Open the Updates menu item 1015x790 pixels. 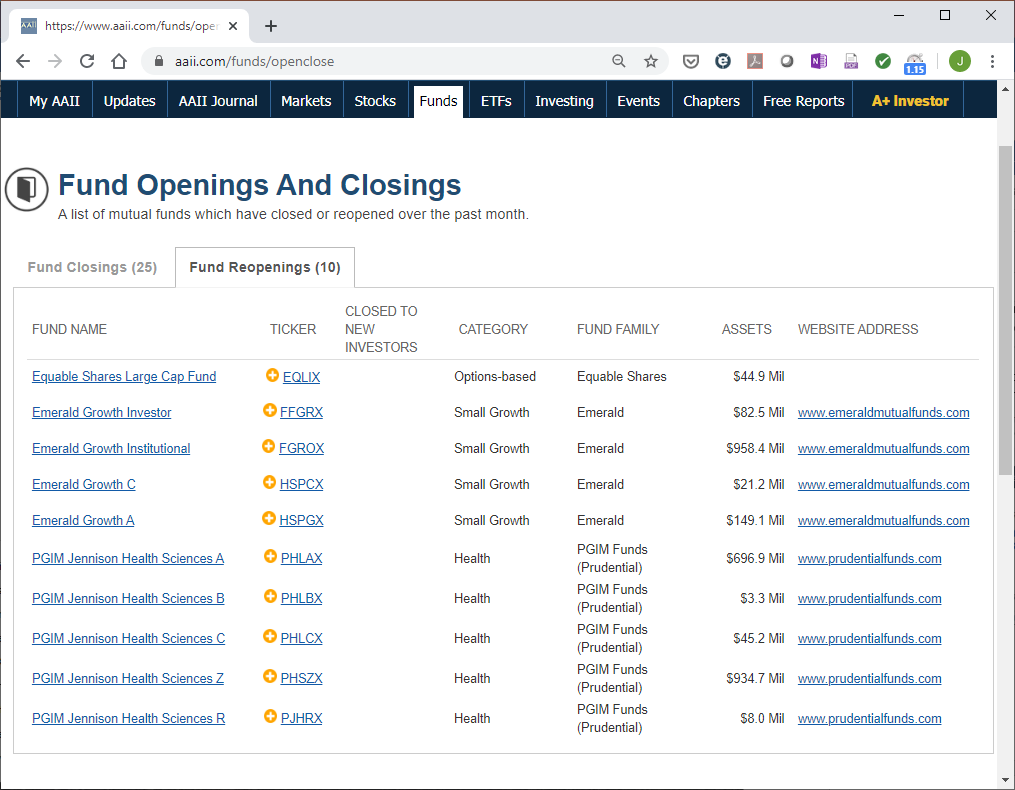point(129,101)
